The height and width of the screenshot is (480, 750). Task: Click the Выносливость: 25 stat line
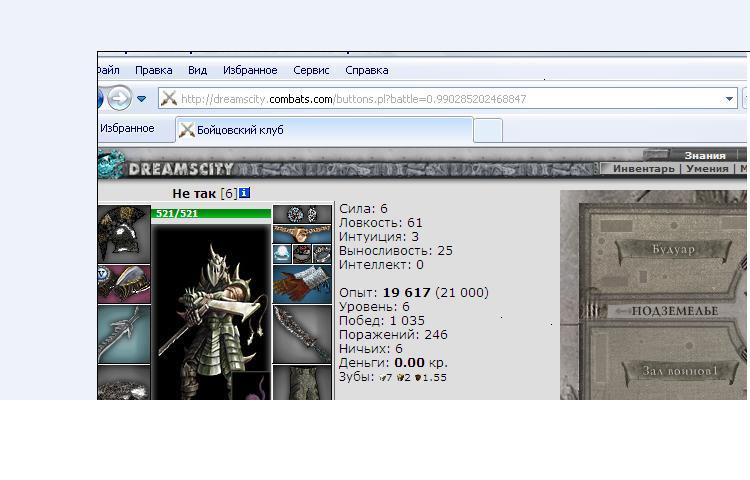tap(396, 251)
